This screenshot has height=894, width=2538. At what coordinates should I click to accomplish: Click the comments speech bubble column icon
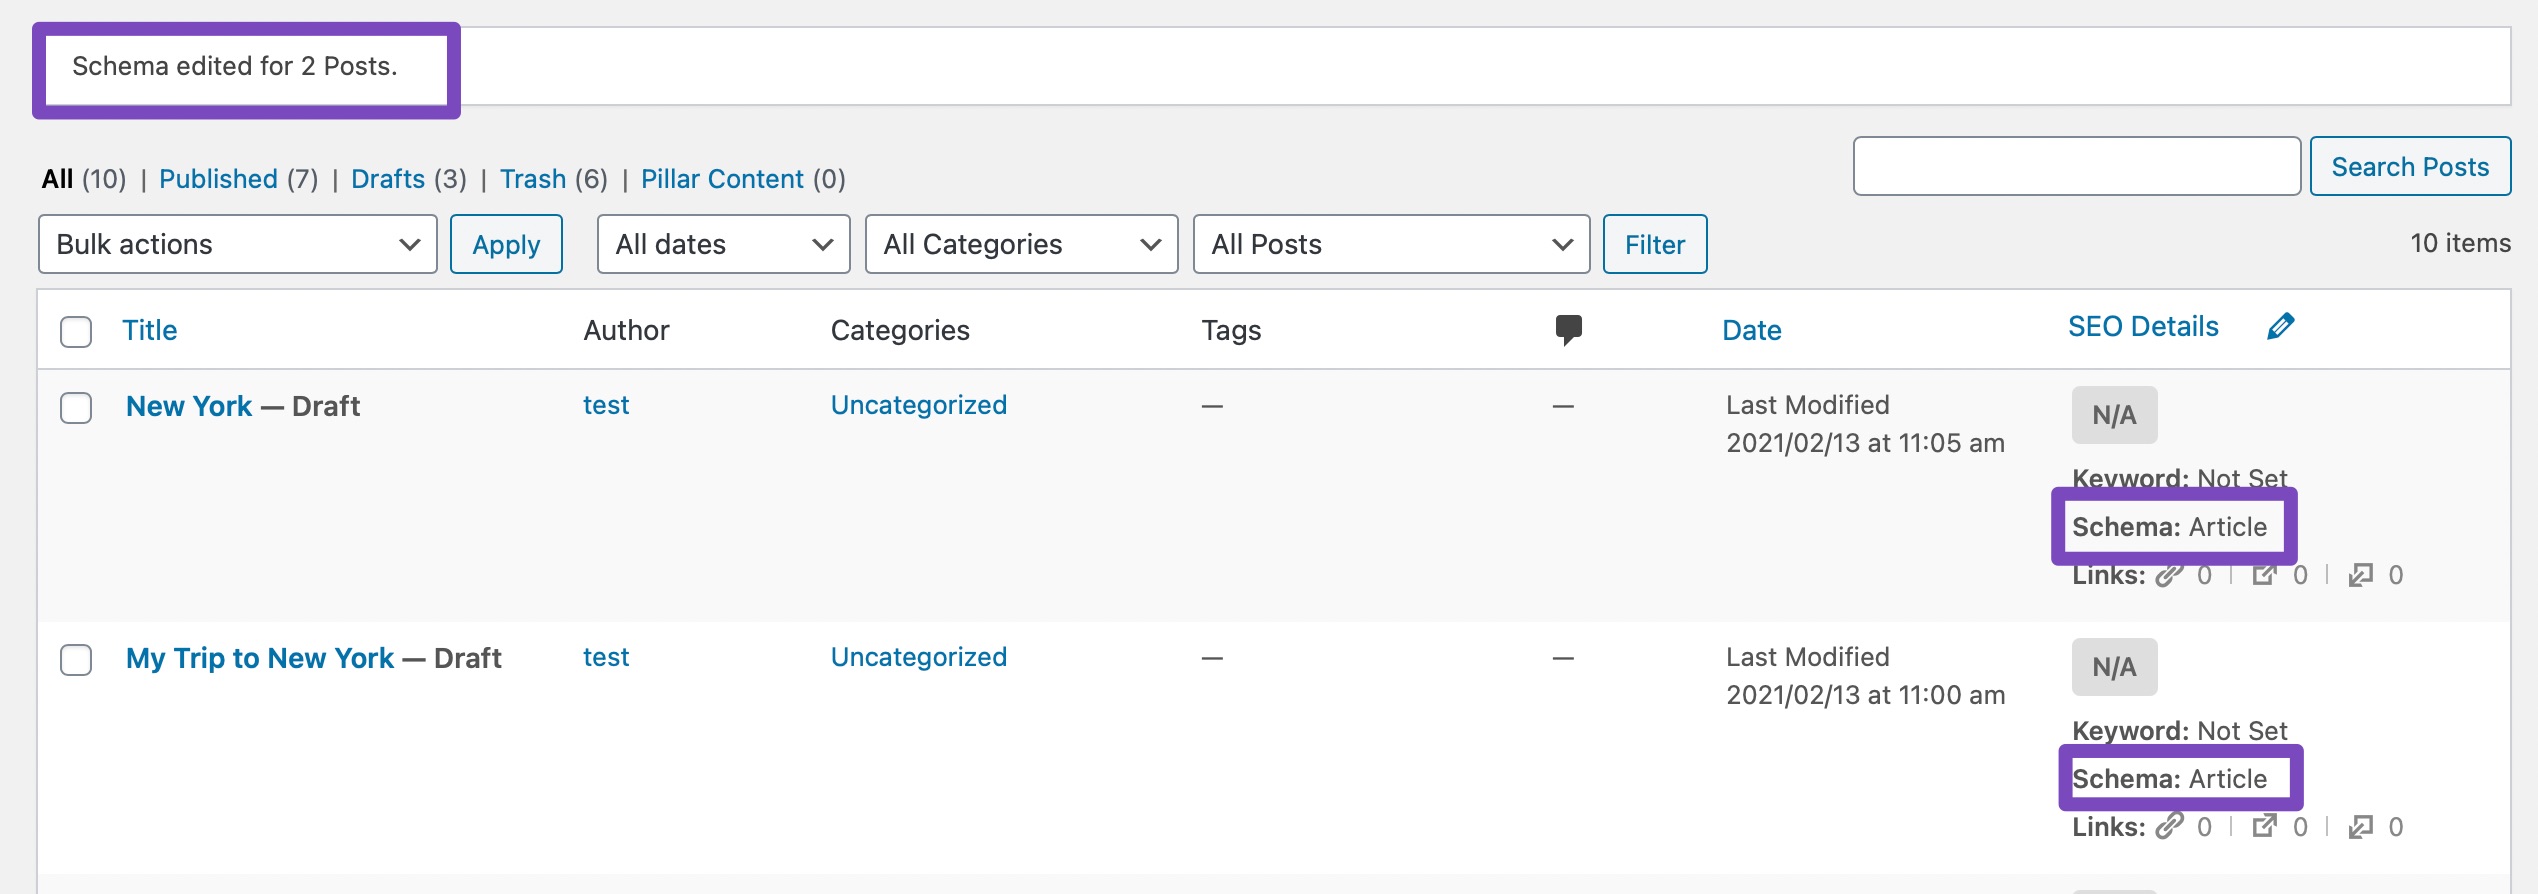(x=1568, y=329)
